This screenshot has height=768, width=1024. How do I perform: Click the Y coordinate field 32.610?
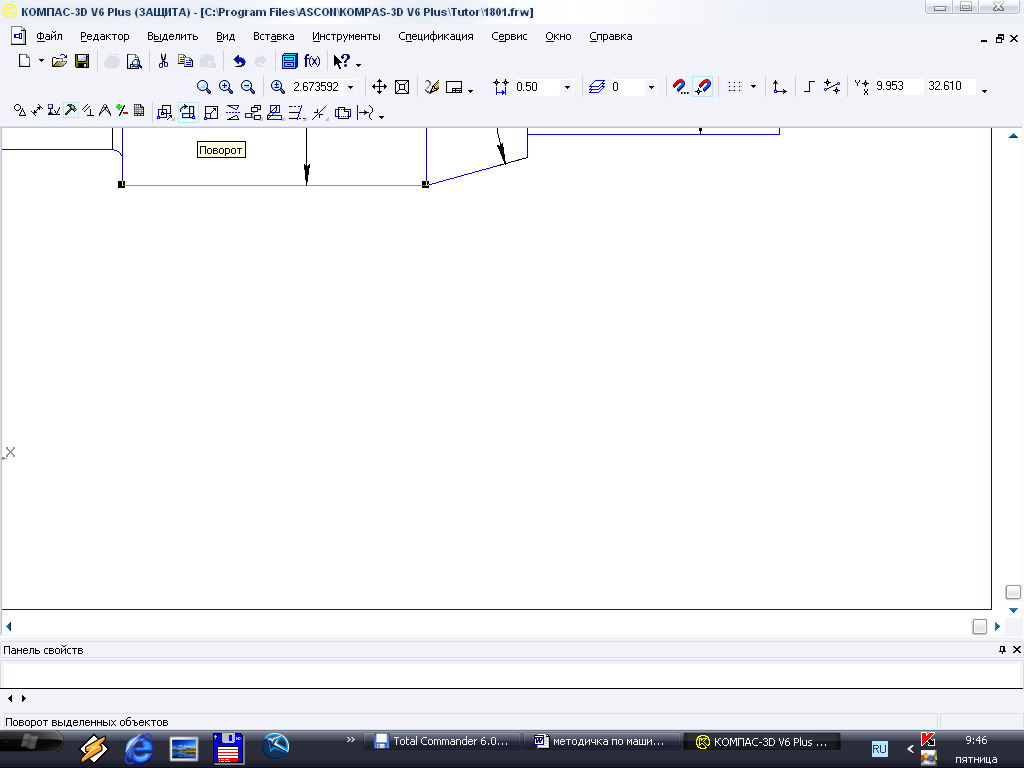[951, 86]
